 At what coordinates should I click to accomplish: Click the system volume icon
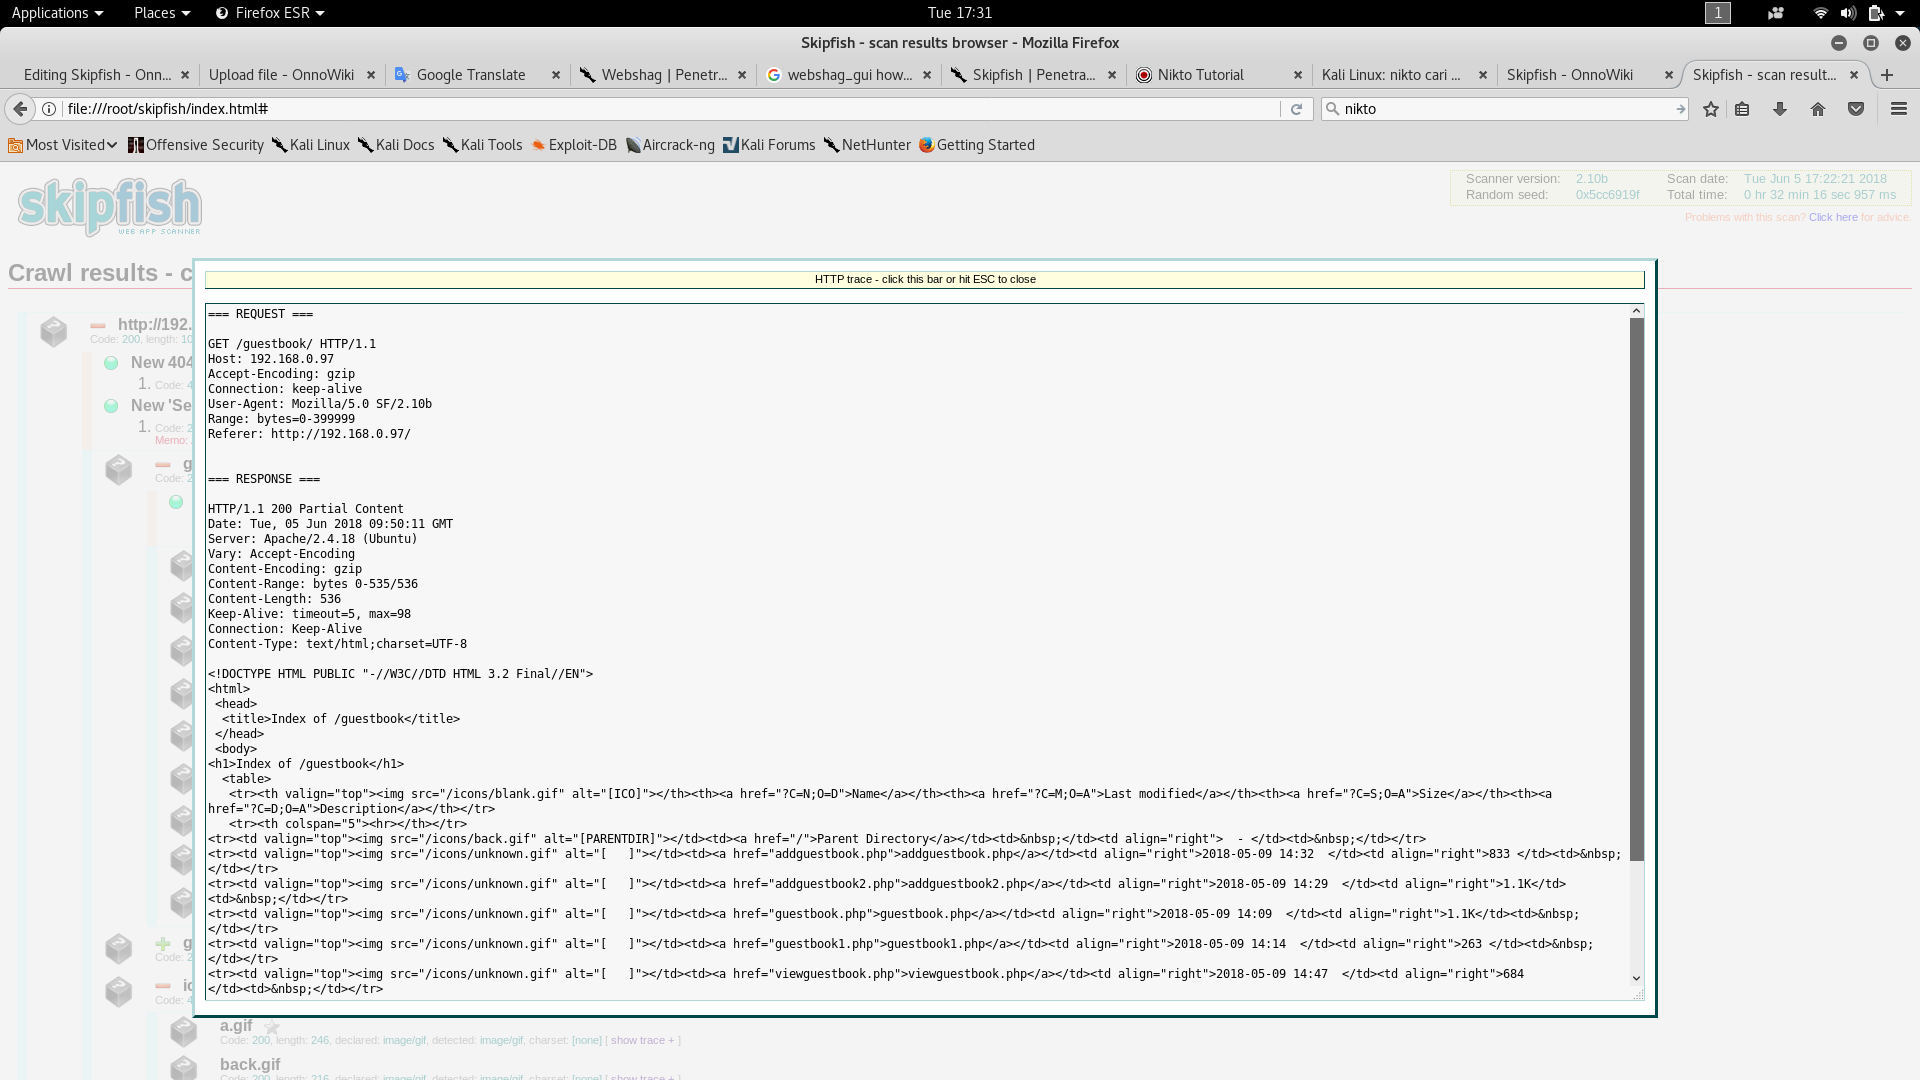coord(1848,13)
